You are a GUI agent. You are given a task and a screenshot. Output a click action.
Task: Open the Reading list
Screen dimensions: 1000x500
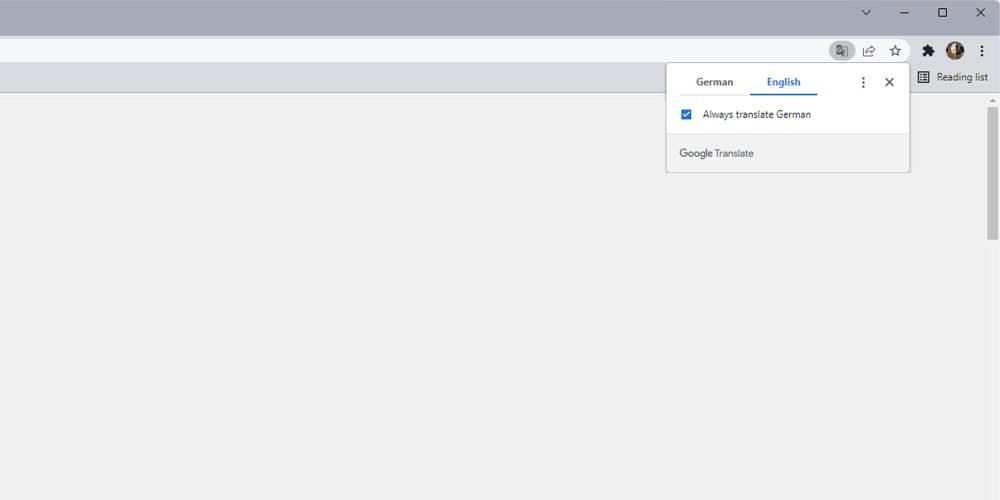[x=953, y=77]
